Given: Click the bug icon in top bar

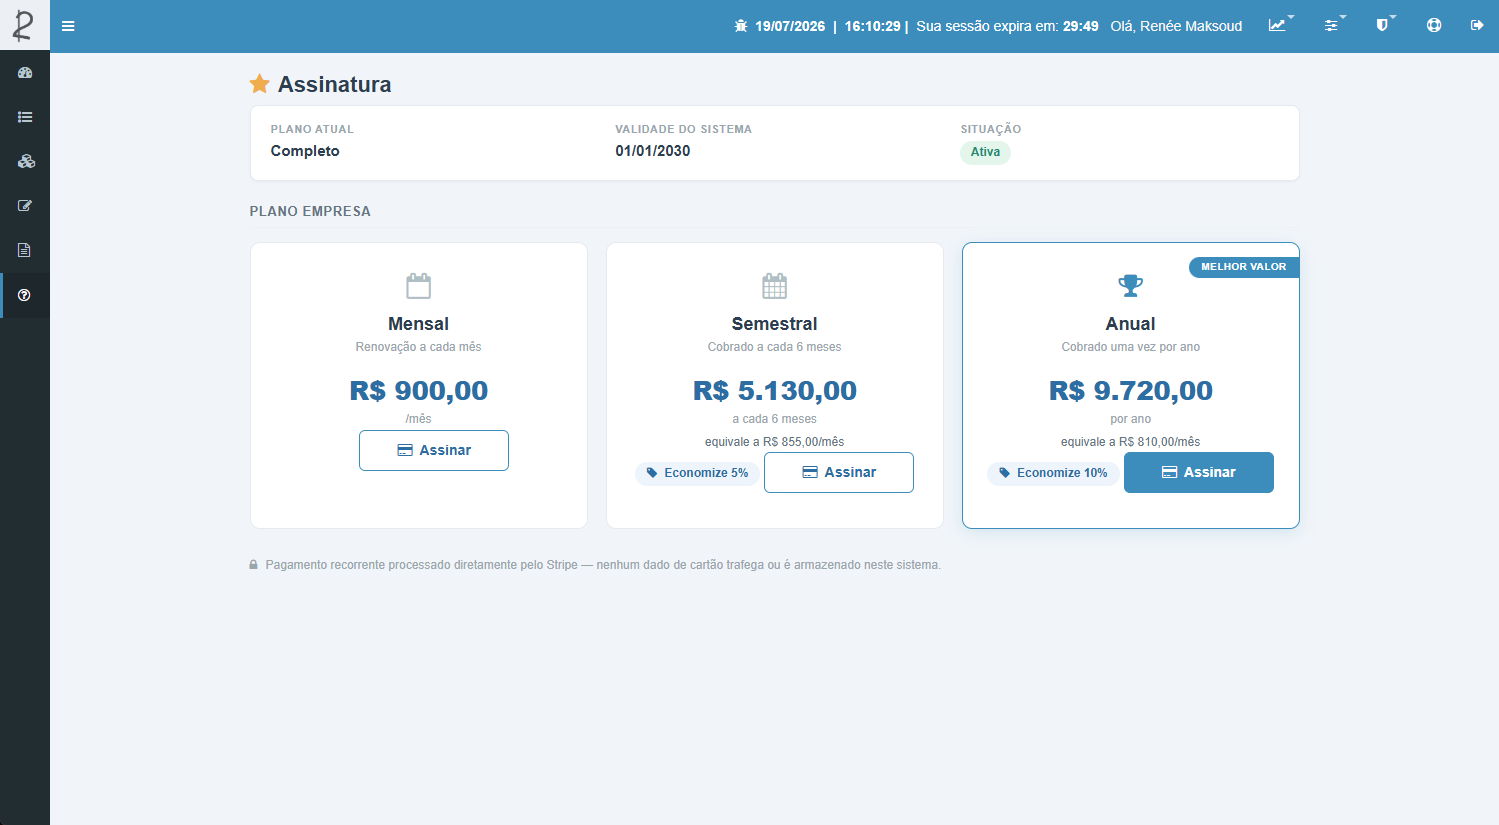Looking at the screenshot, I should coord(741,26).
